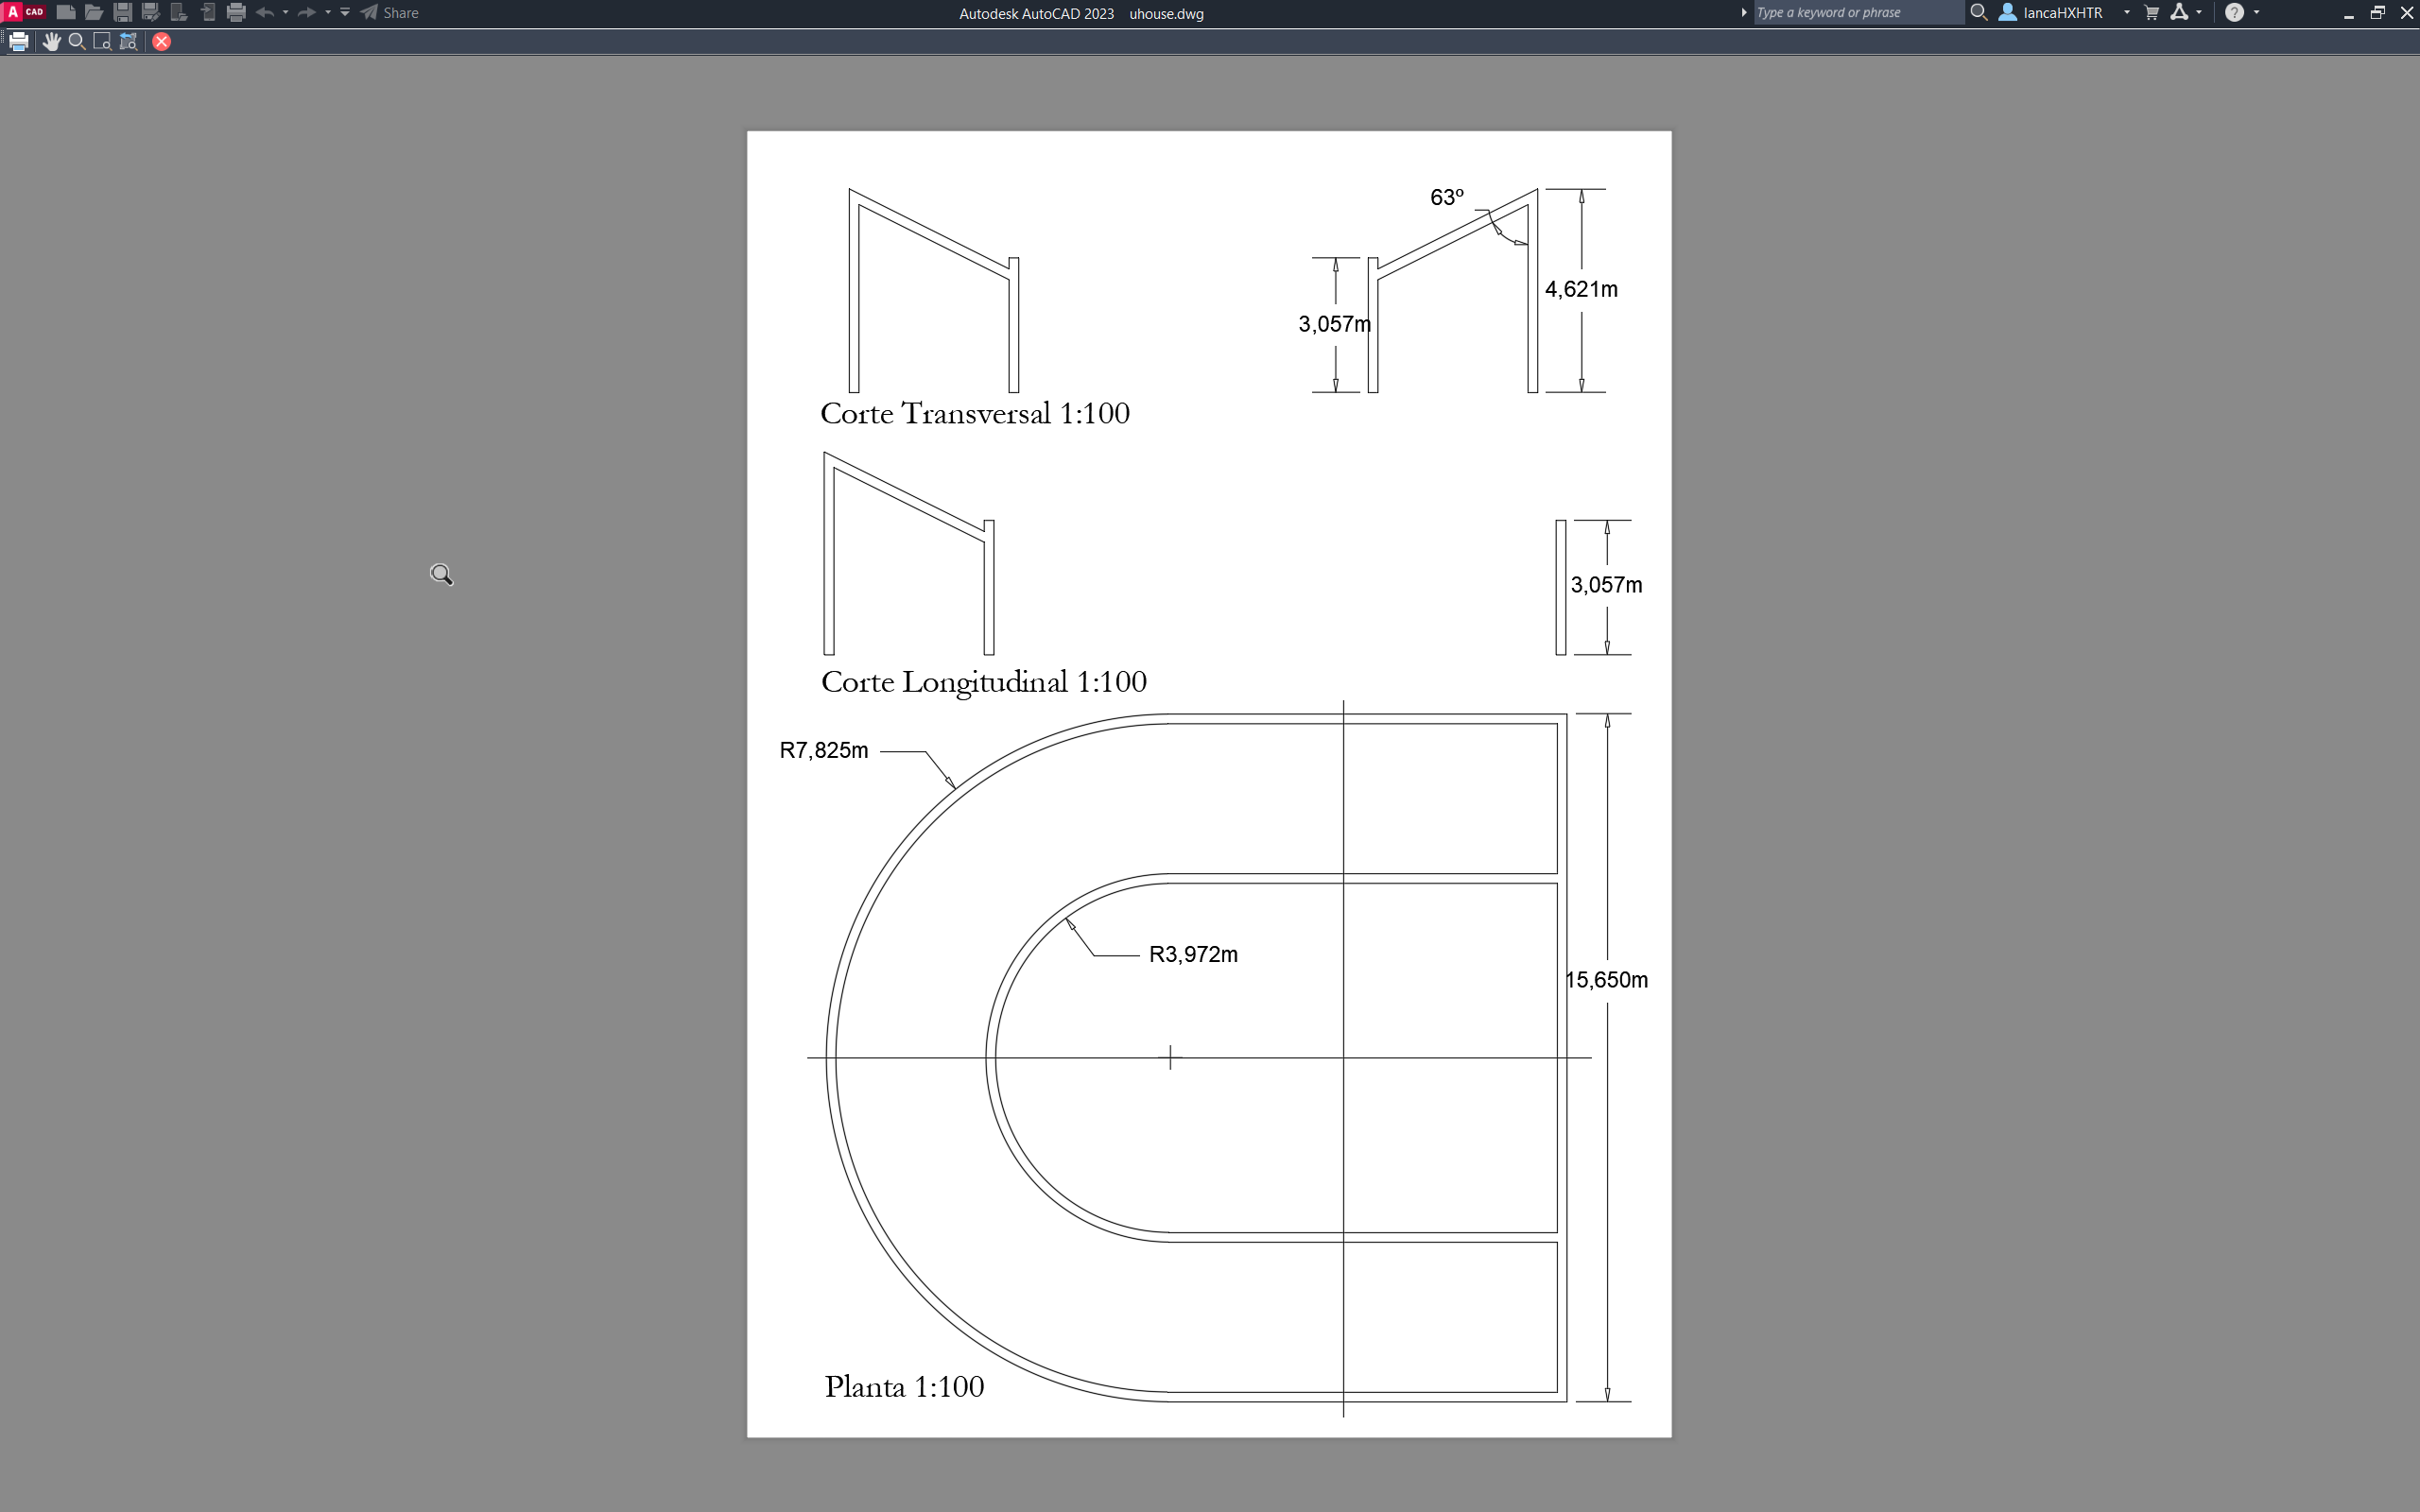Click the Save As icon
The image size is (2420, 1512).
click(x=151, y=12)
